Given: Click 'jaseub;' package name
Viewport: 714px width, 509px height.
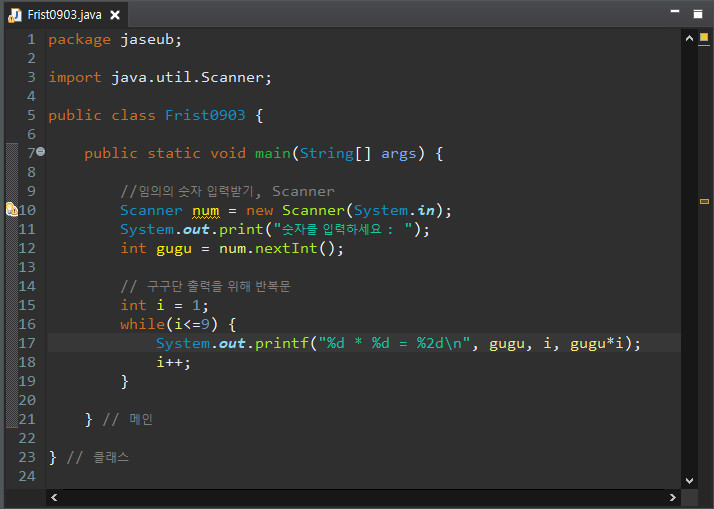Looking at the screenshot, I should [151, 40].
